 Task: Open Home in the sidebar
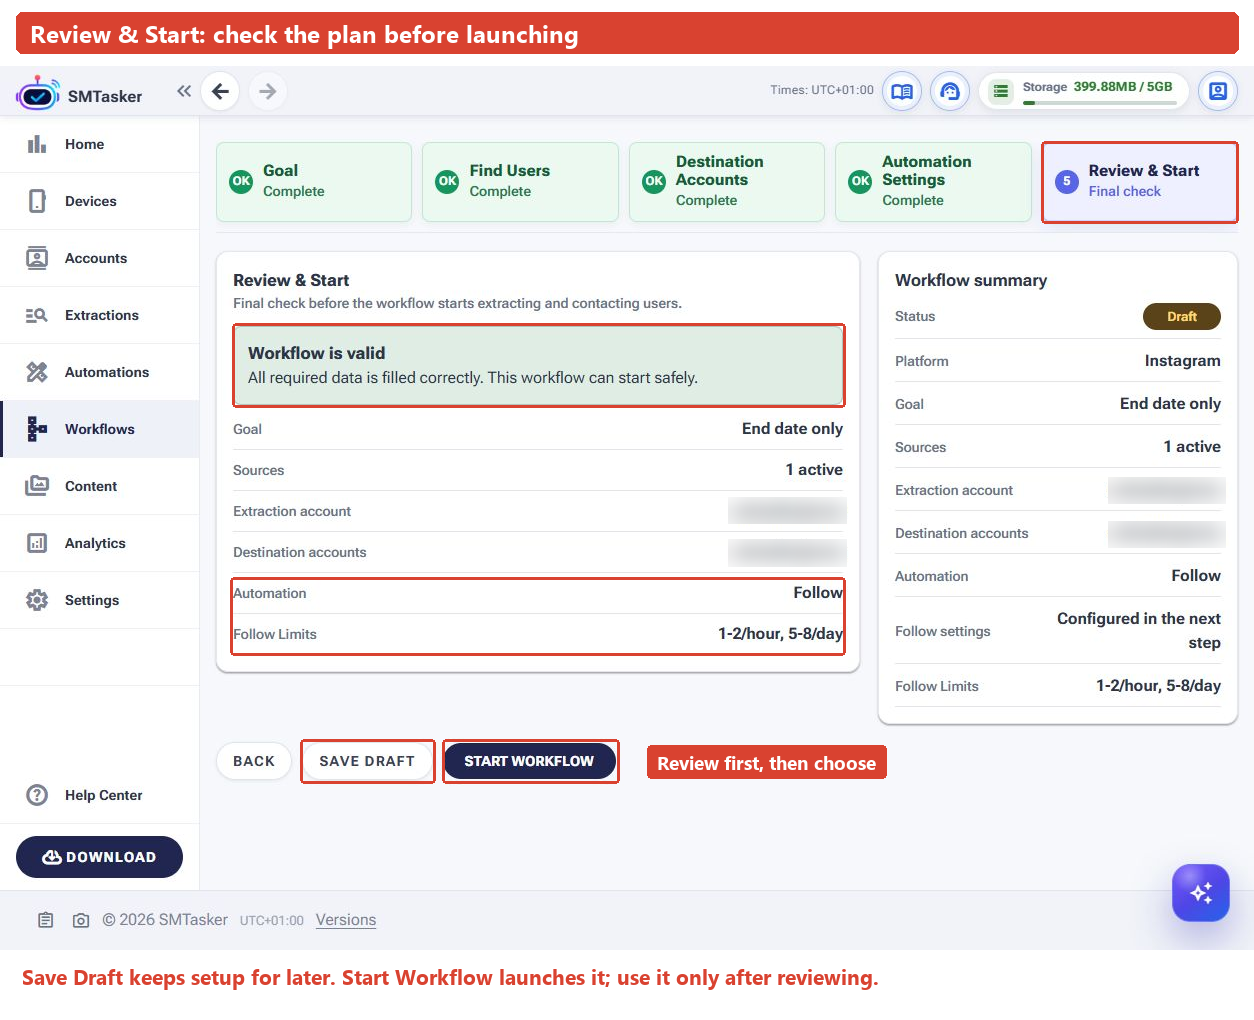[100, 144]
